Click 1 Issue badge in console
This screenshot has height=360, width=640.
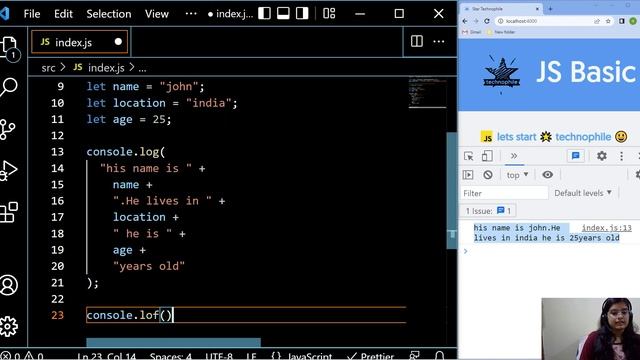(x=488, y=211)
